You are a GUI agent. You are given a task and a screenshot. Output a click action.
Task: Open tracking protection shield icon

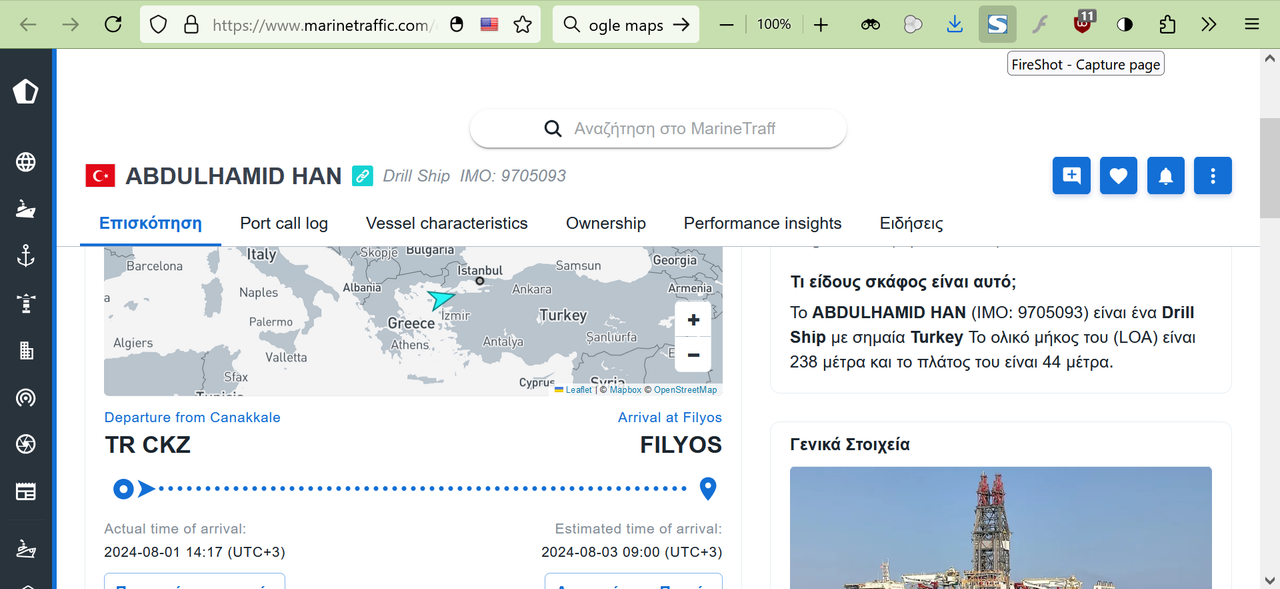click(159, 24)
